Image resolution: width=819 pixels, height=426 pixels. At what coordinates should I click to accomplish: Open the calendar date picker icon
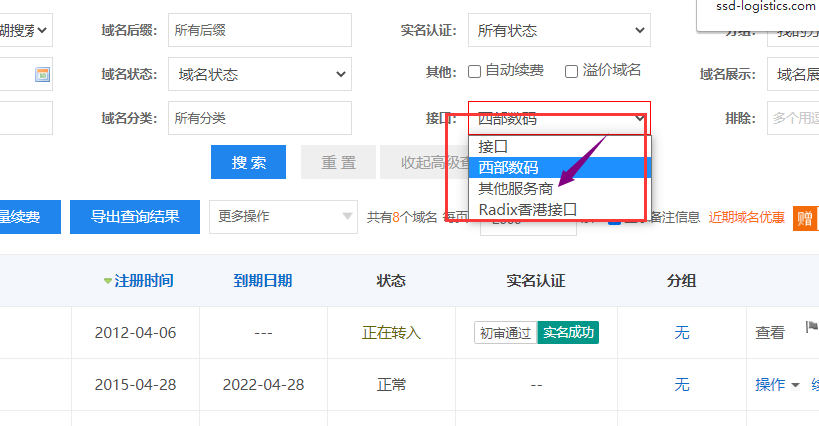tap(42, 74)
